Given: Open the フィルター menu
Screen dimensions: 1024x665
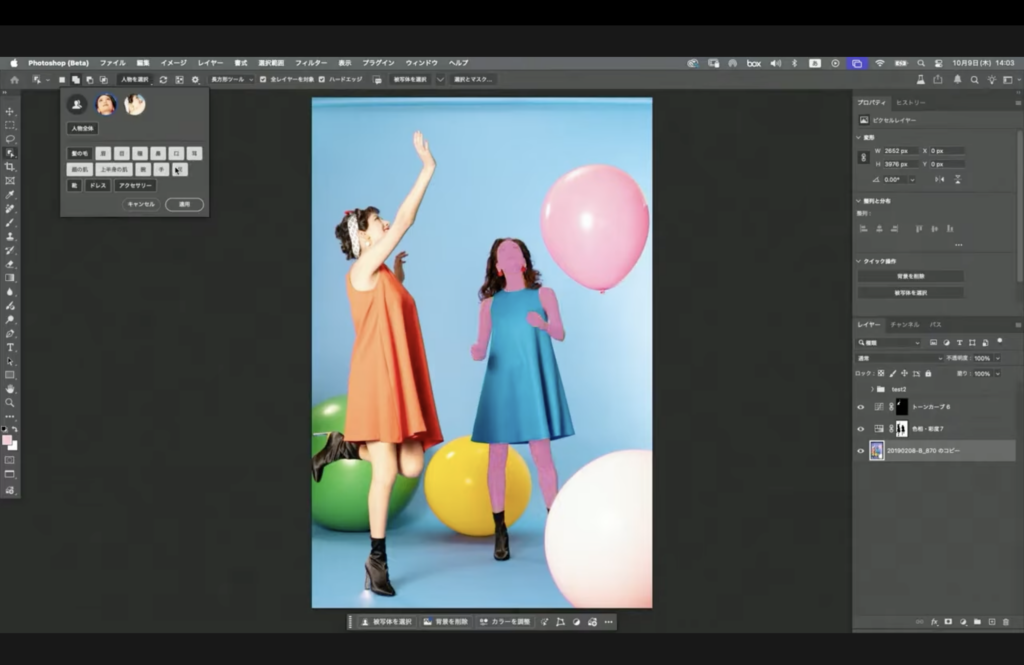Looking at the screenshot, I should (310, 63).
